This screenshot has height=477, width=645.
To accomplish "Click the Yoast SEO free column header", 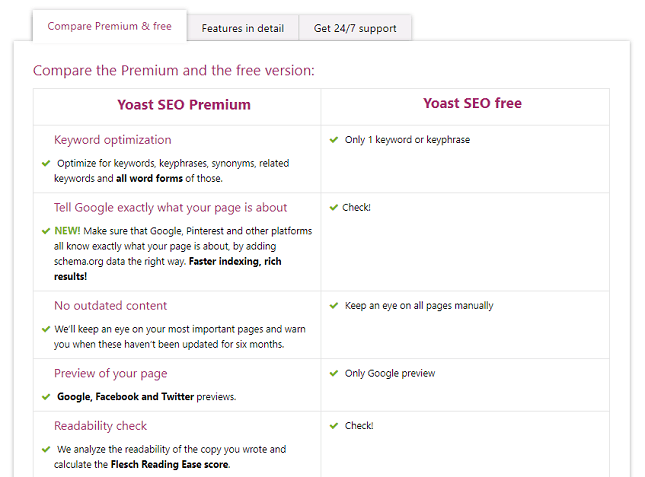I will [472, 103].
